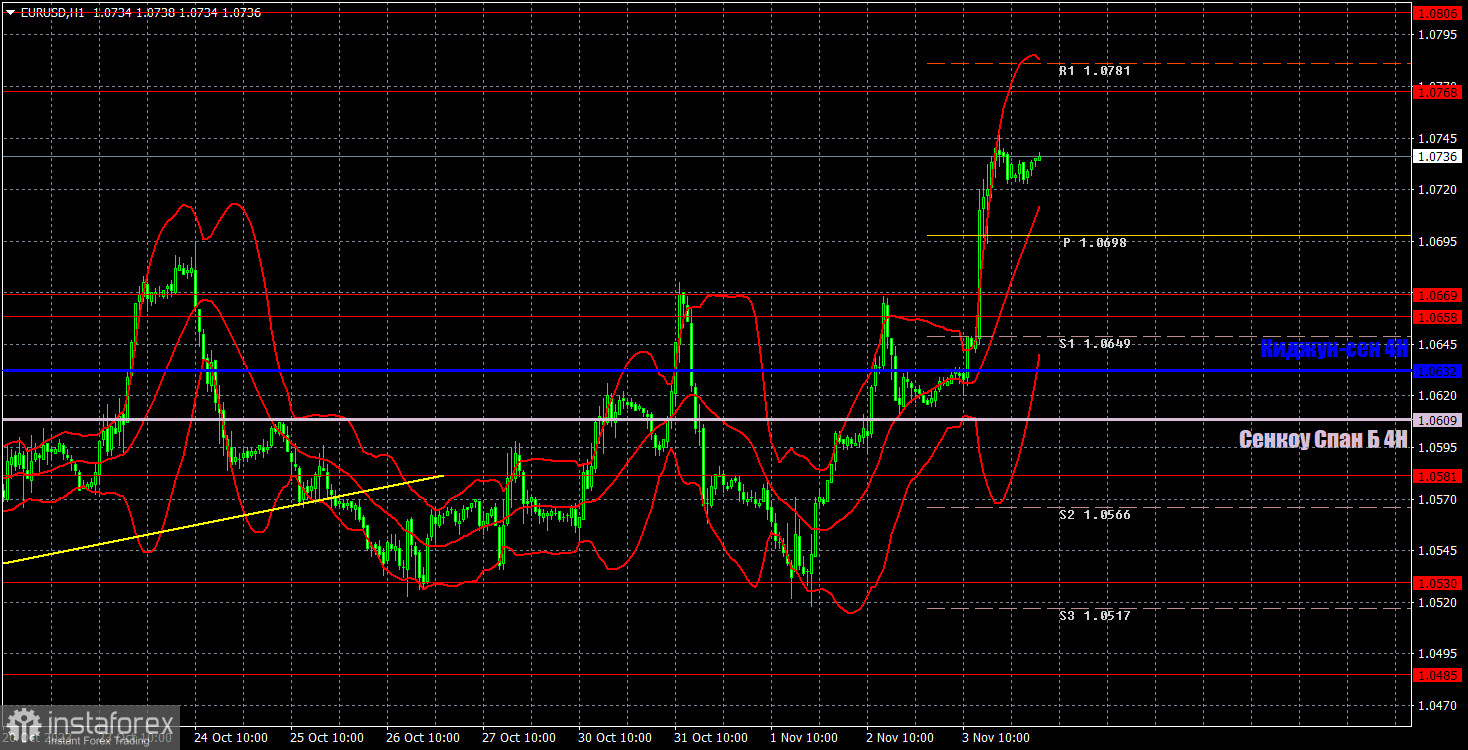The image size is (1468, 750).
Task: Select the S2 1.0566 support label
Action: click(x=1095, y=515)
